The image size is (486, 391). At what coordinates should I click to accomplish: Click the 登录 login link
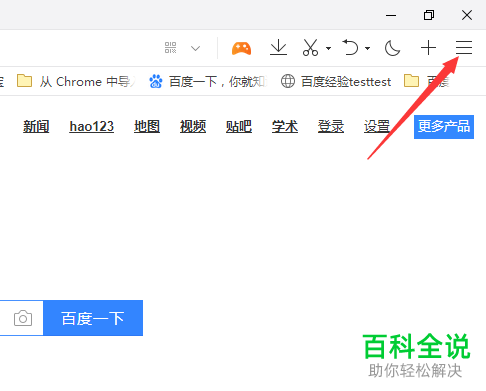pyautogui.click(x=331, y=127)
